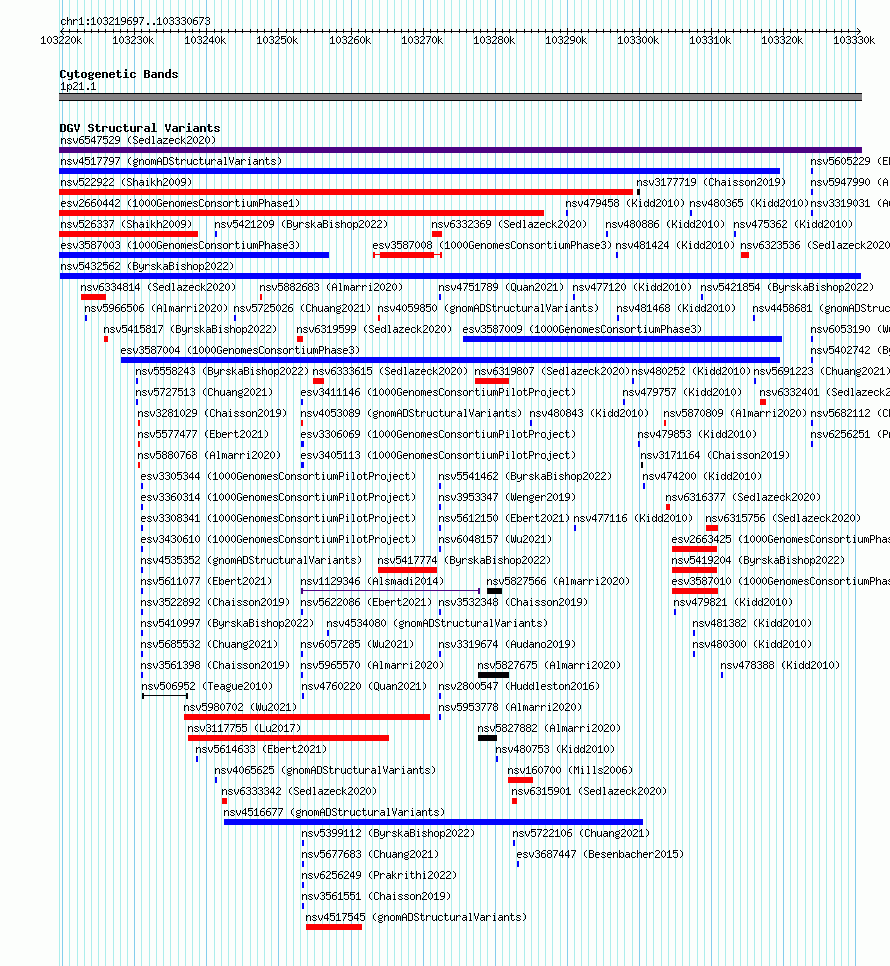This screenshot has width=890, height=966.
Task: Click the DGV Structural Variants track title
Action: [x=140, y=128]
